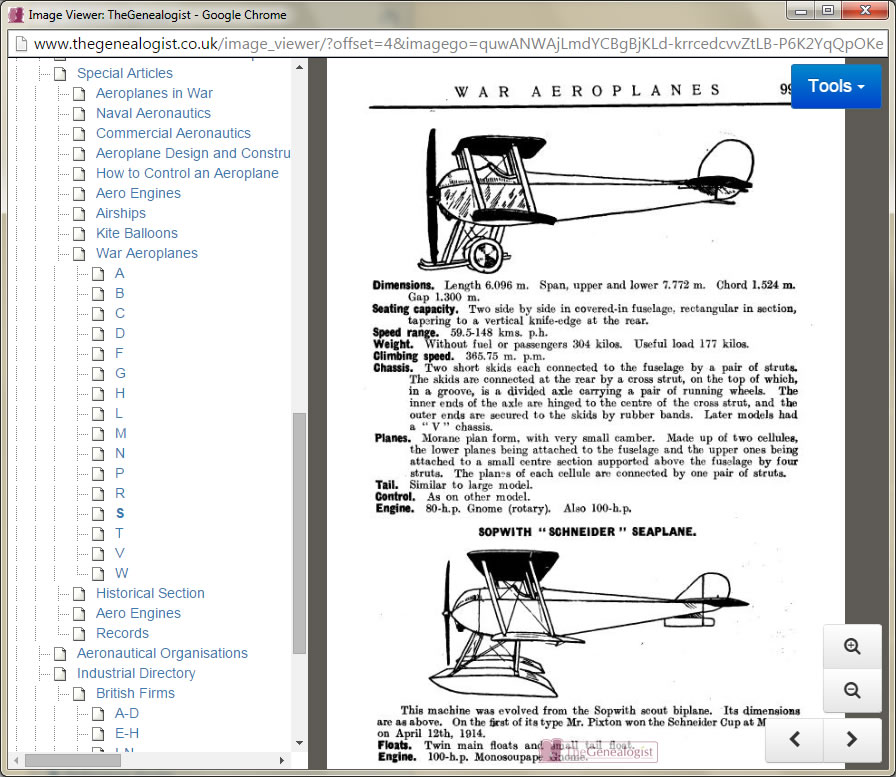Open the Aeroplanes in War article

click(x=154, y=93)
